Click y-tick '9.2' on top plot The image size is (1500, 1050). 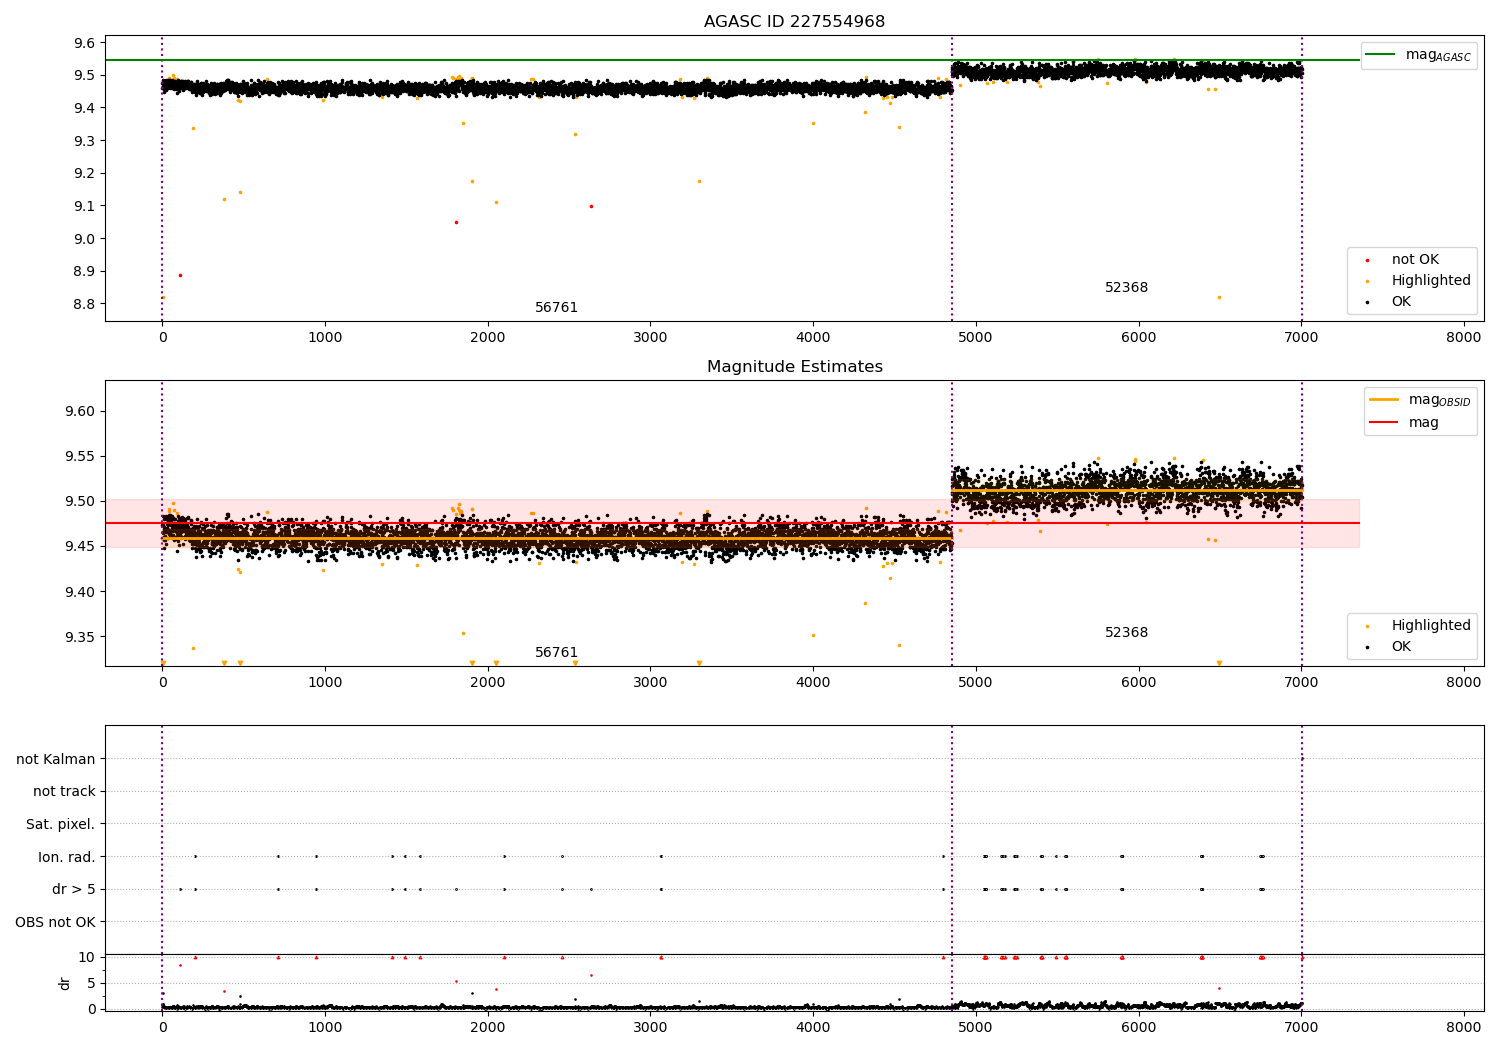coord(85,174)
